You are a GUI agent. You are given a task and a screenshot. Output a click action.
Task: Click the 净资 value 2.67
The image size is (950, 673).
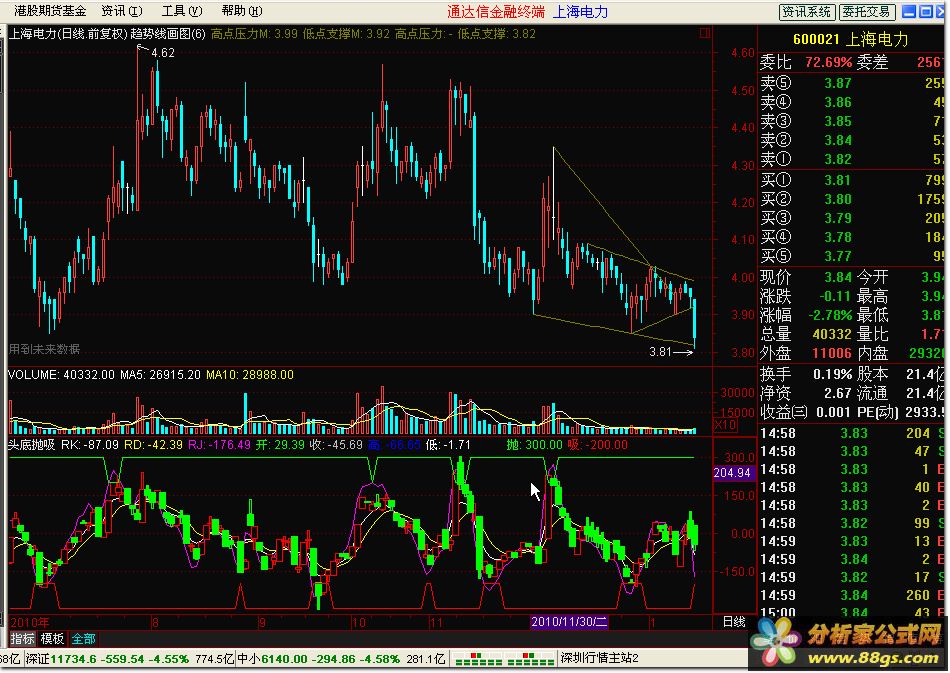pos(838,393)
